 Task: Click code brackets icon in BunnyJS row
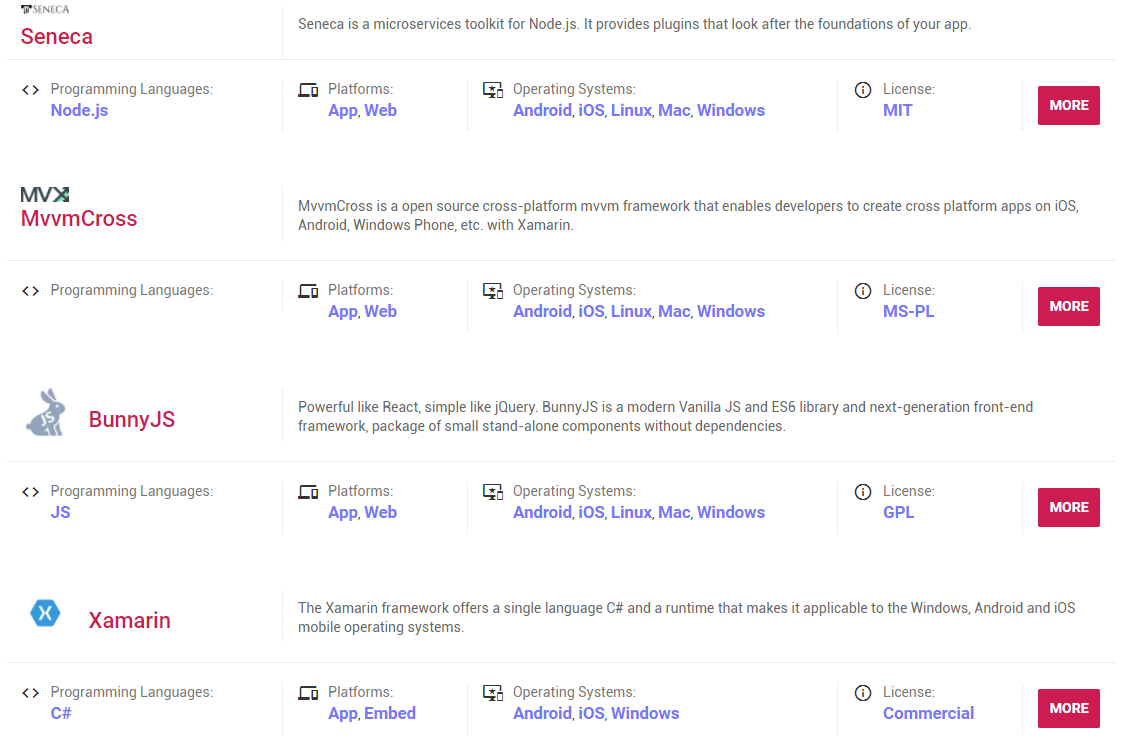tap(30, 492)
